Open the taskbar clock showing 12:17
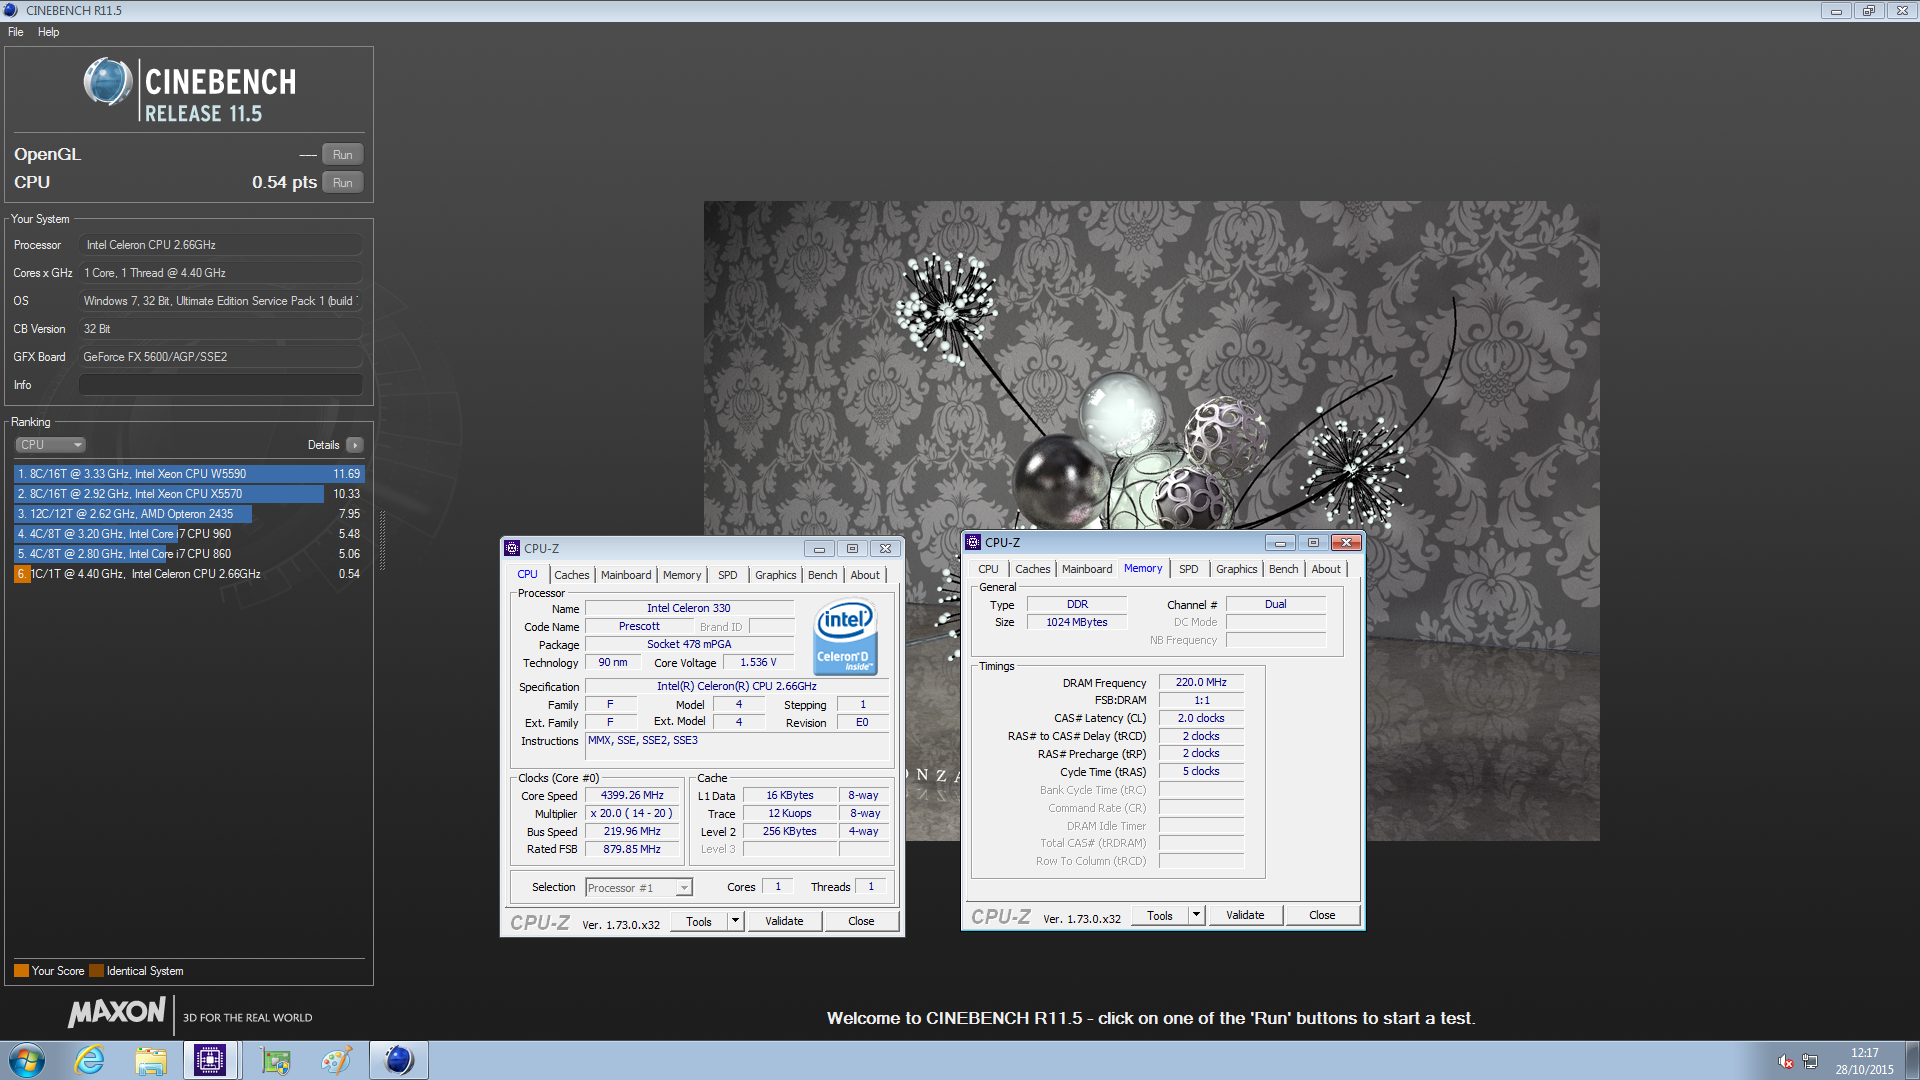 point(1864,1061)
